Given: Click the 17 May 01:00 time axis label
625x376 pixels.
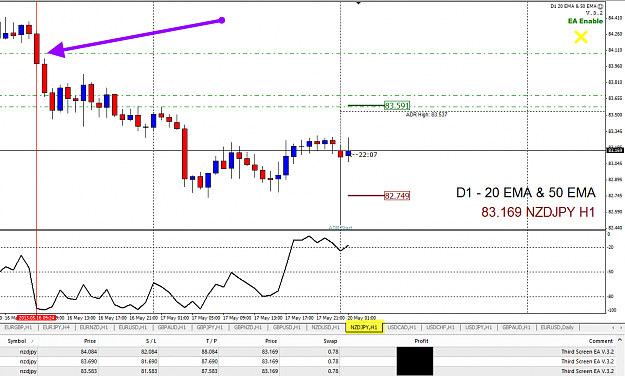Looking at the screenshot, I should click(x=174, y=318).
